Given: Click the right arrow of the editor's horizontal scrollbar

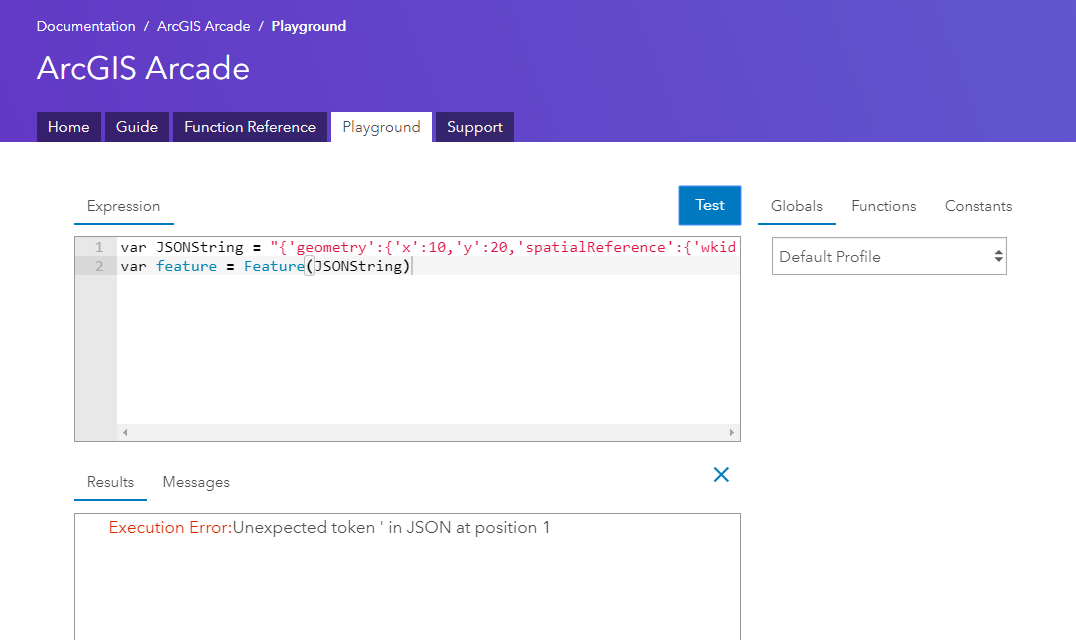Looking at the screenshot, I should pyautogui.click(x=732, y=432).
